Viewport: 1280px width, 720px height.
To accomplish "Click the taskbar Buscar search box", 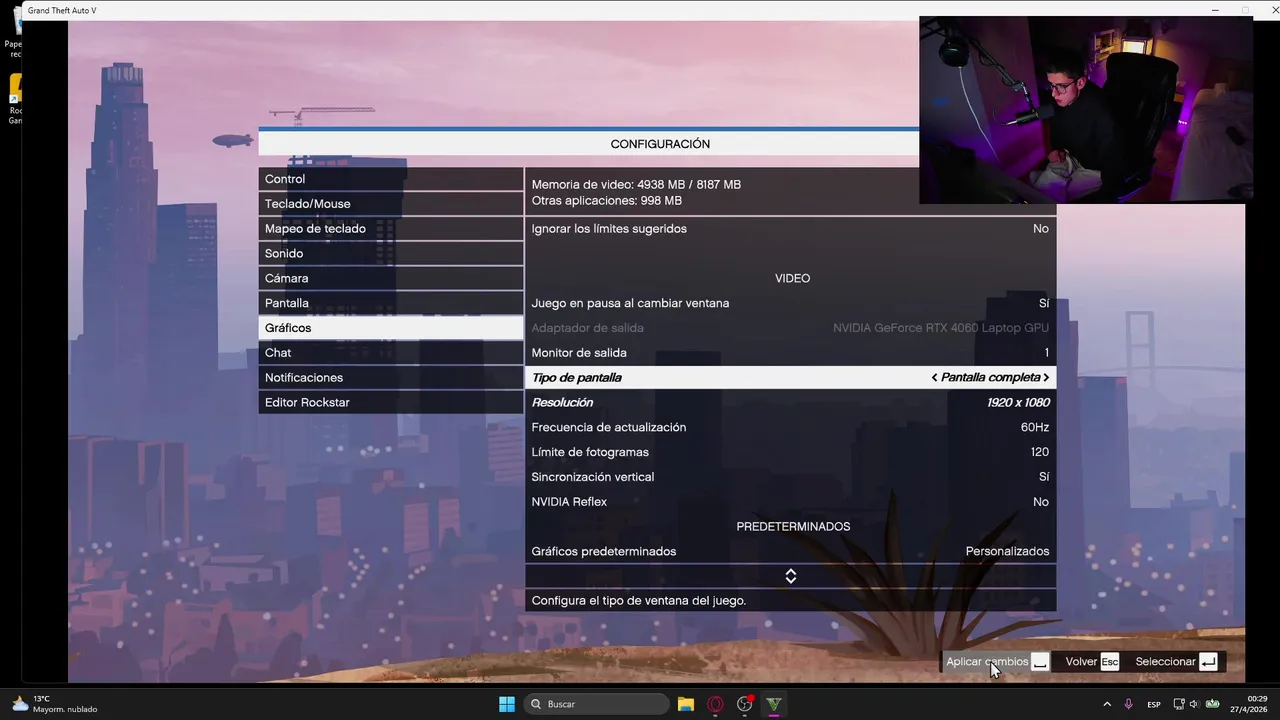I will 596,704.
